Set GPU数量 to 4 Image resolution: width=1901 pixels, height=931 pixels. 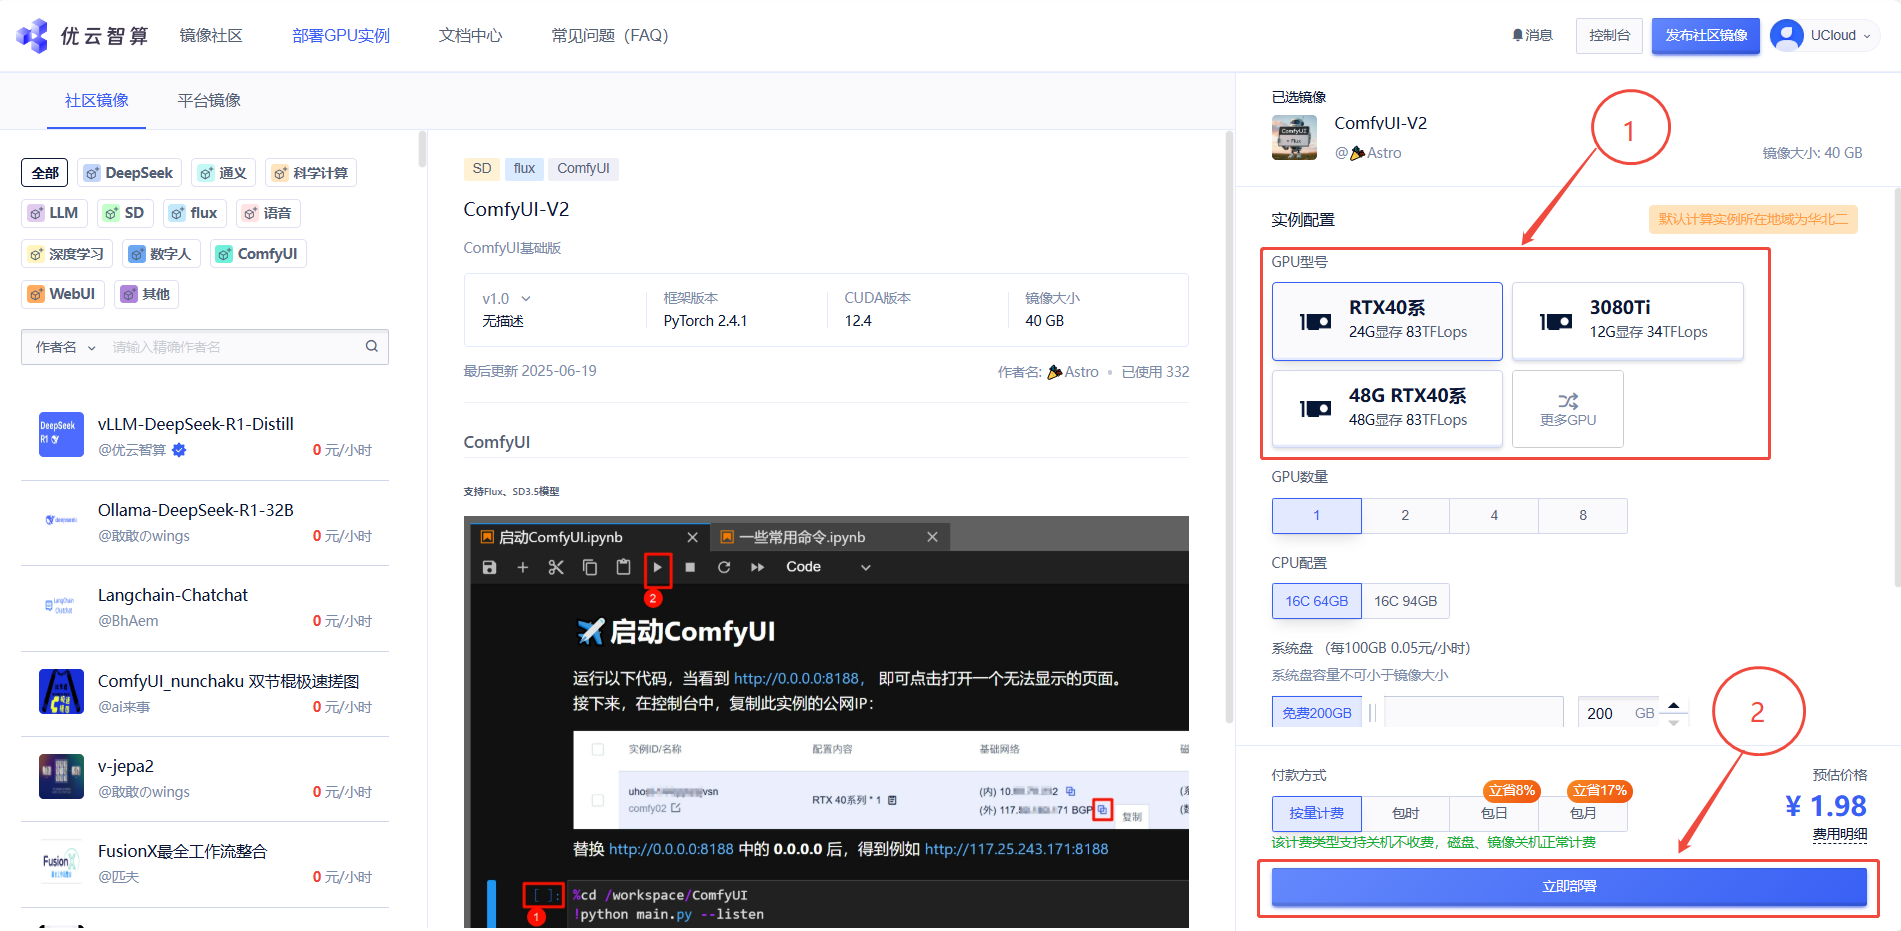(x=1494, y=515)
